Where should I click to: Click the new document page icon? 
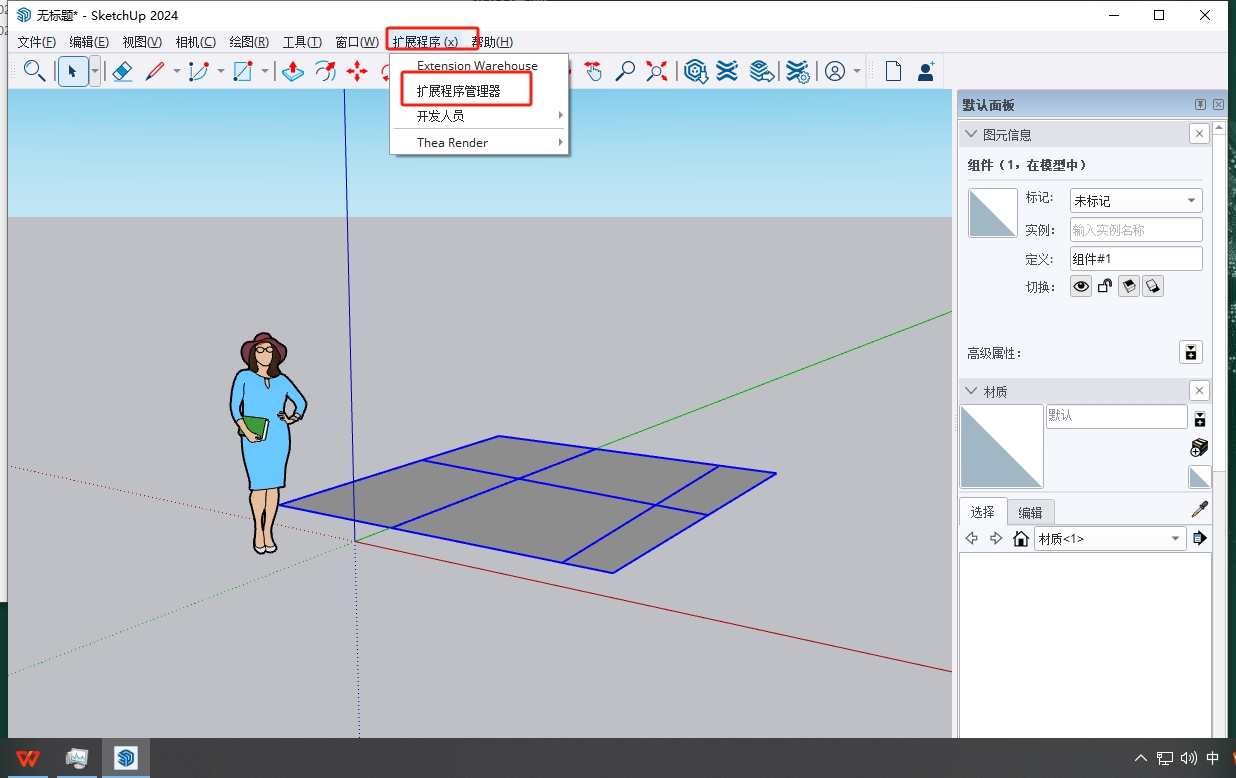[894, 71]
